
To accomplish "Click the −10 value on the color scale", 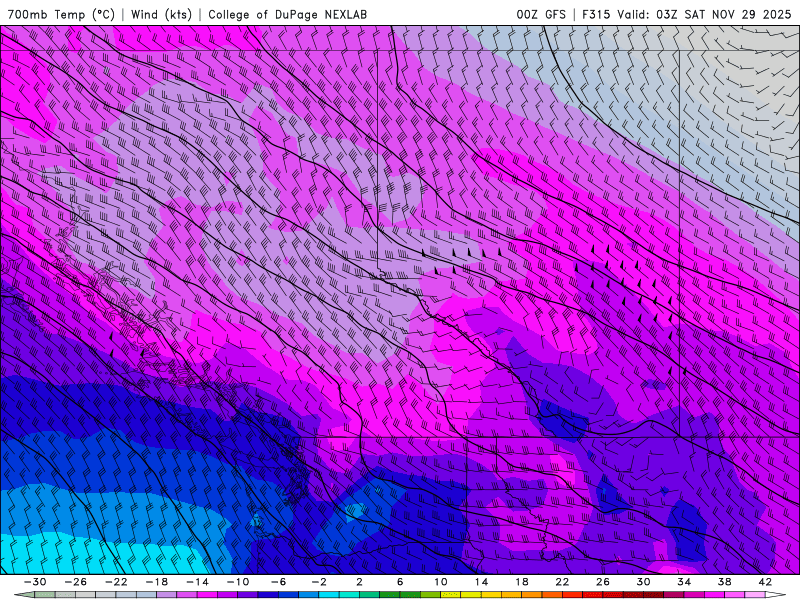I will coord(238,582).
